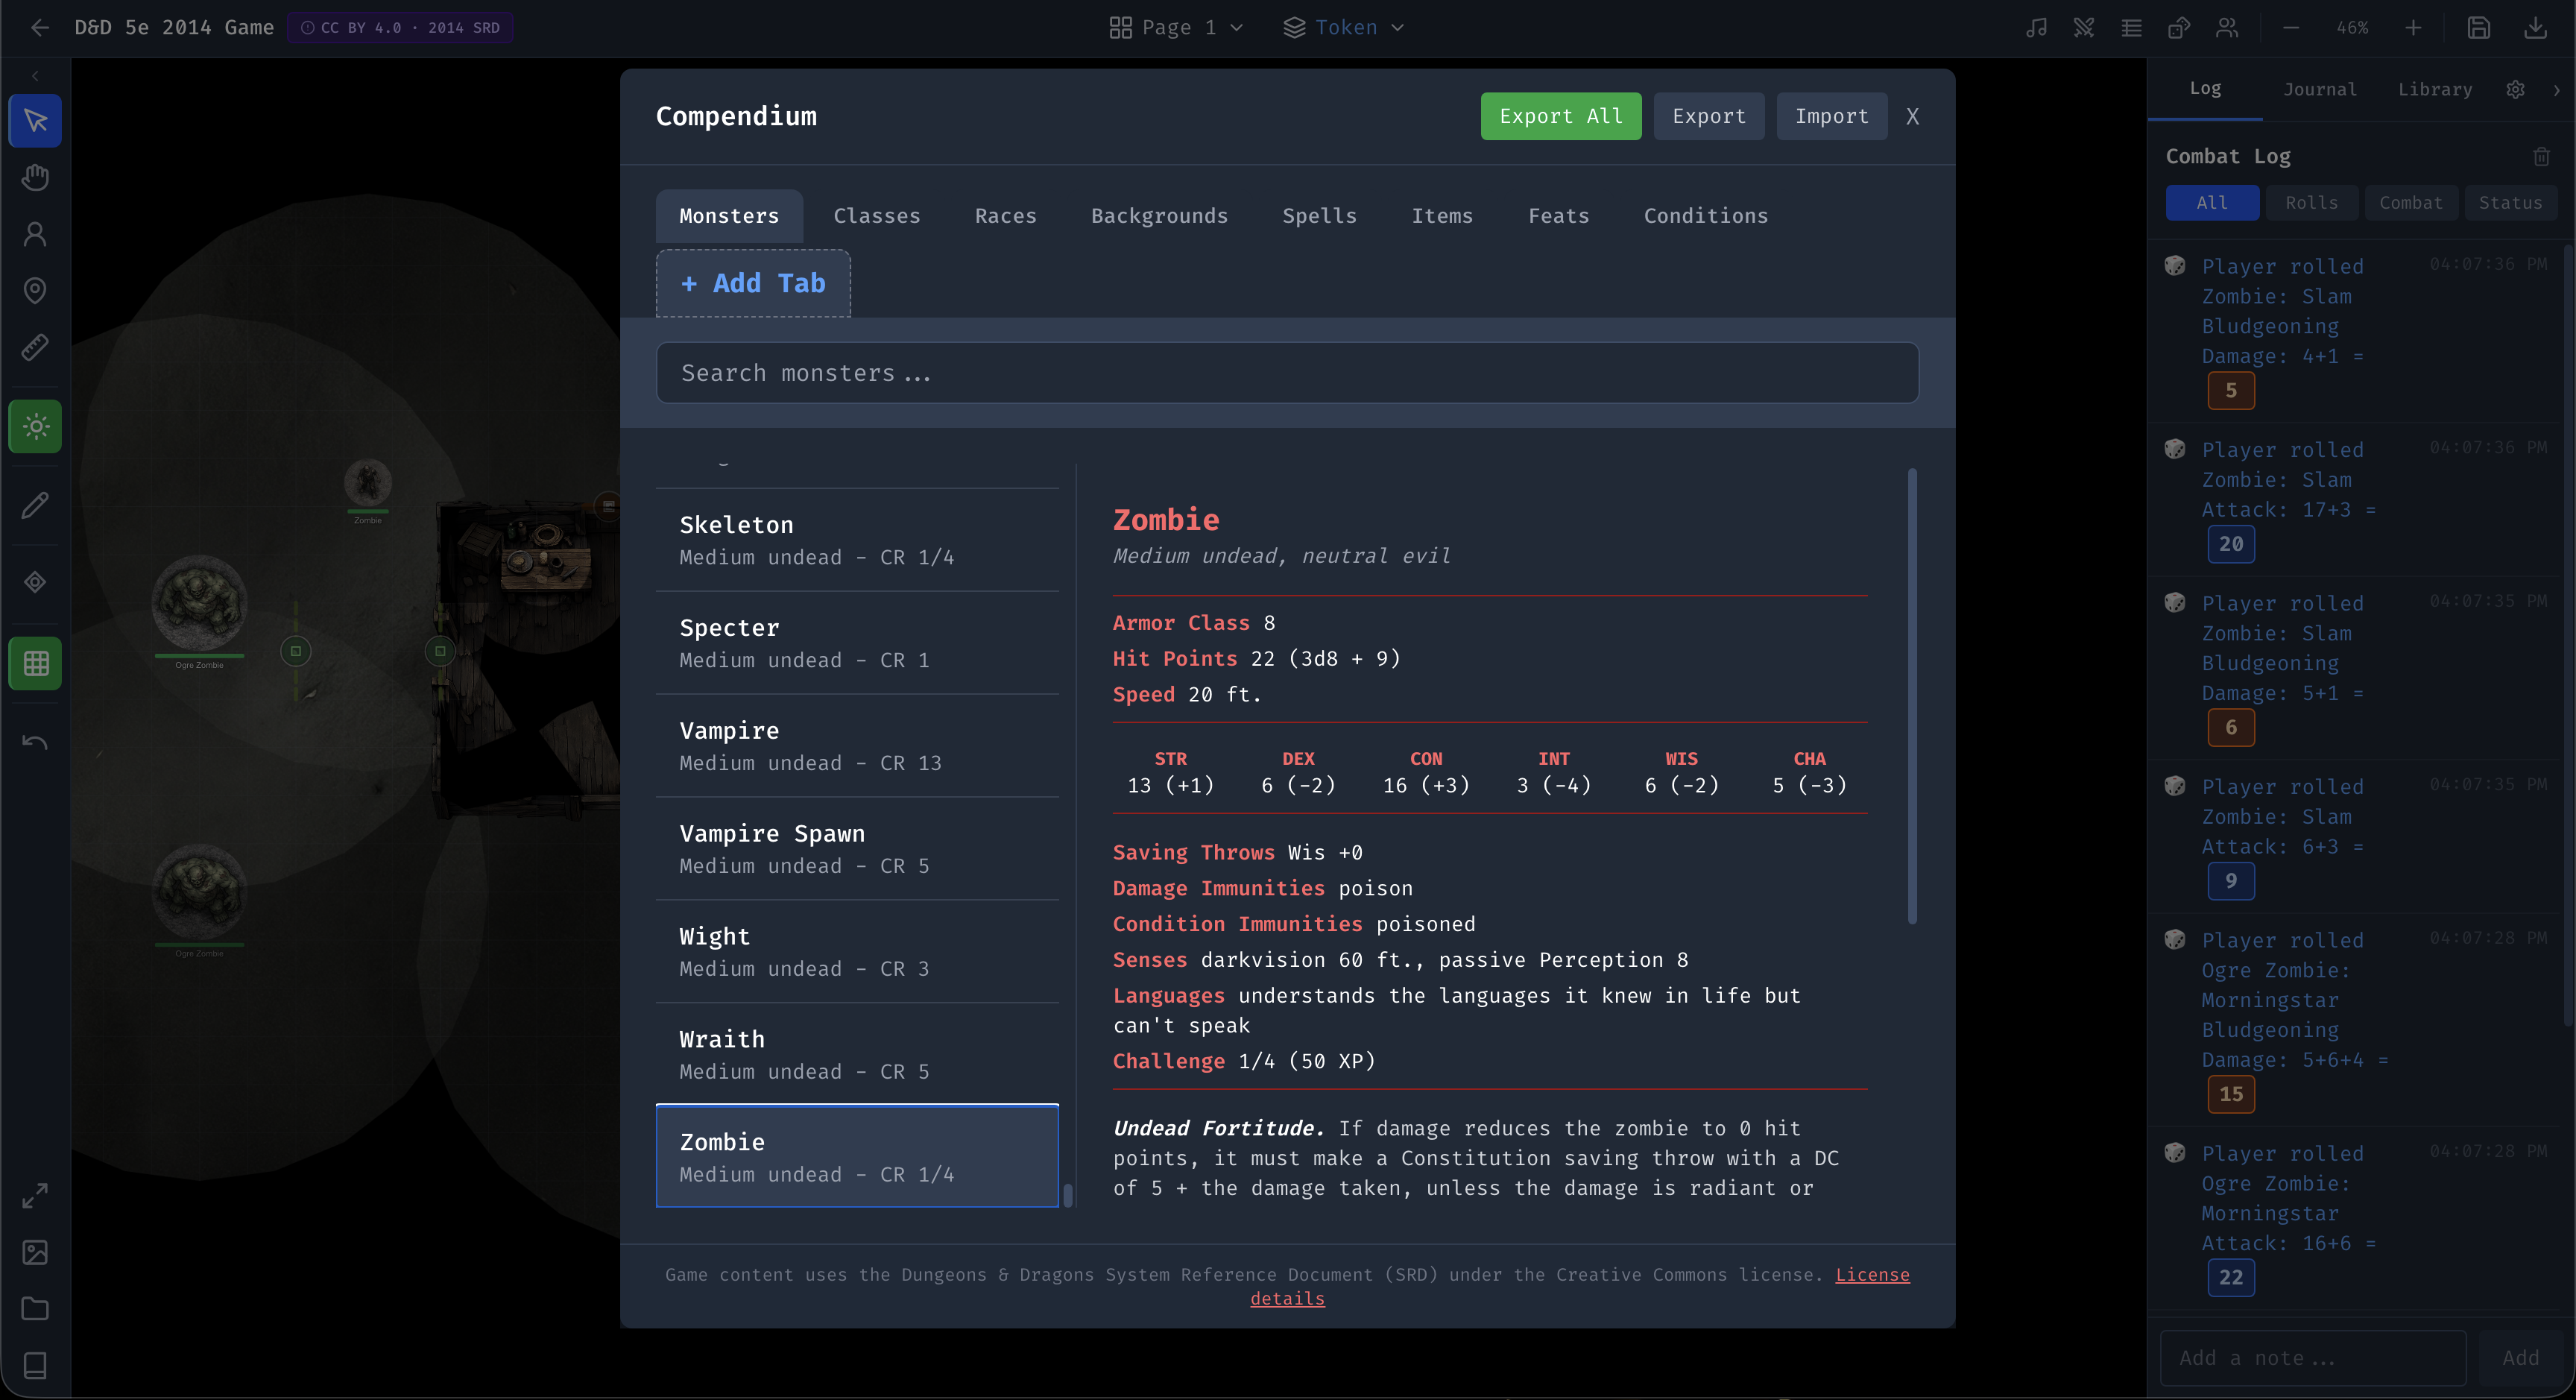Close the Compendium dialog with X

coord(1912,116)
